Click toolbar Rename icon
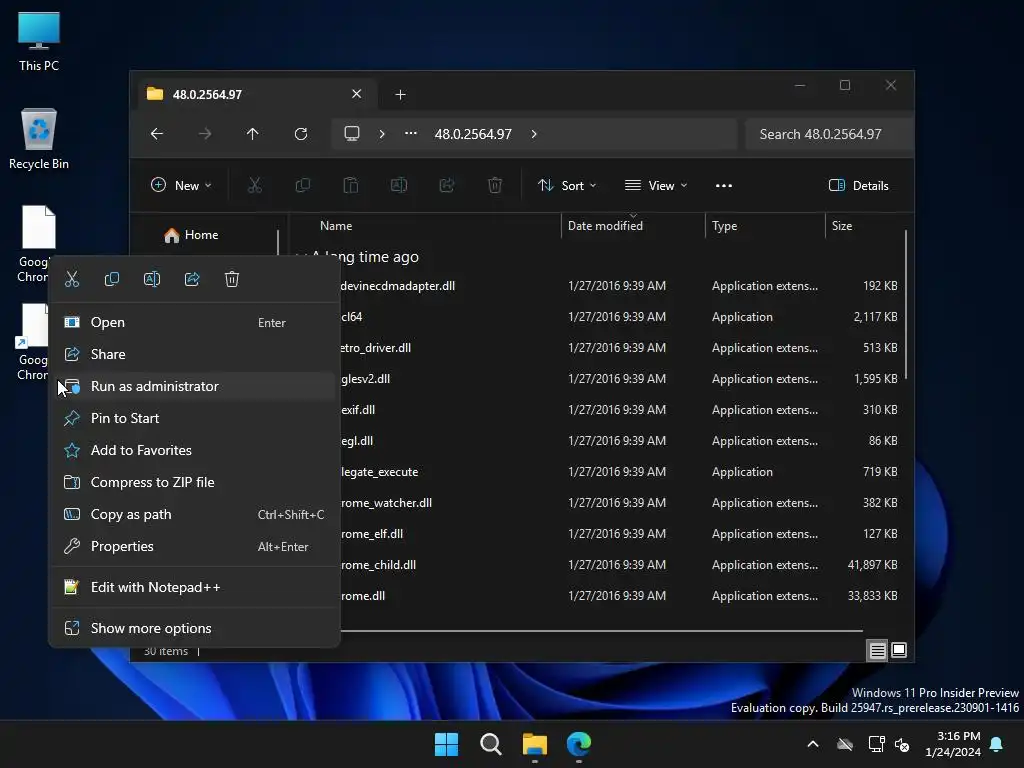This screenshot has width=1024, height=768. point(399,185)
